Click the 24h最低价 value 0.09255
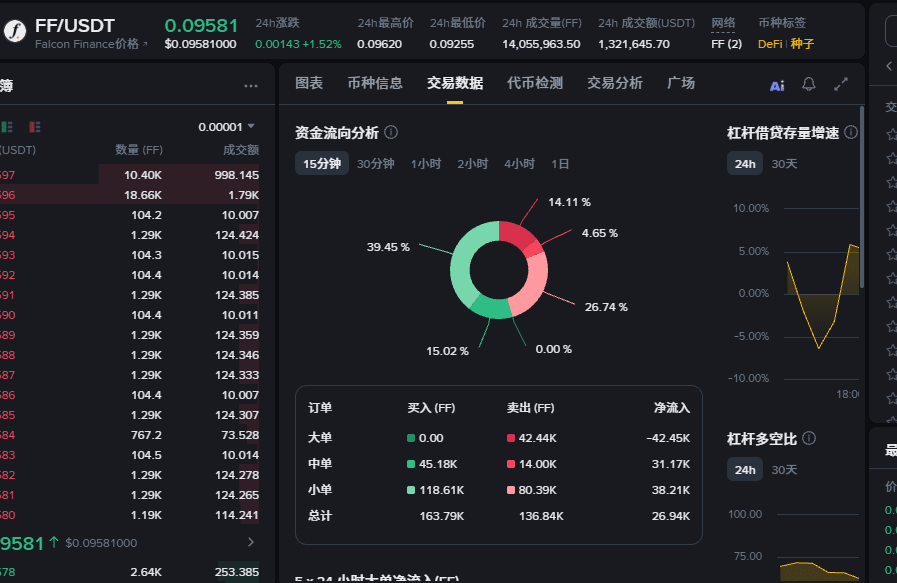This screenshot has width=897, height=583. point(451,44)
